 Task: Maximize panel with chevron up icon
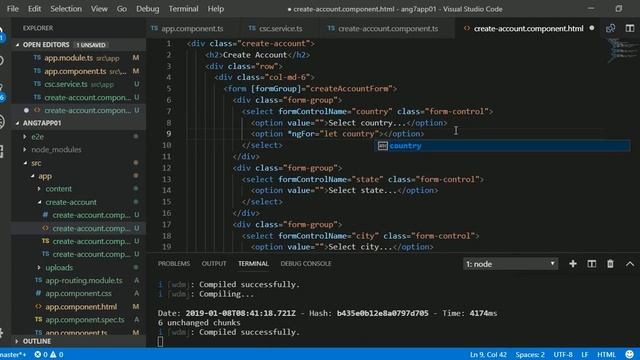pos(630,264)
